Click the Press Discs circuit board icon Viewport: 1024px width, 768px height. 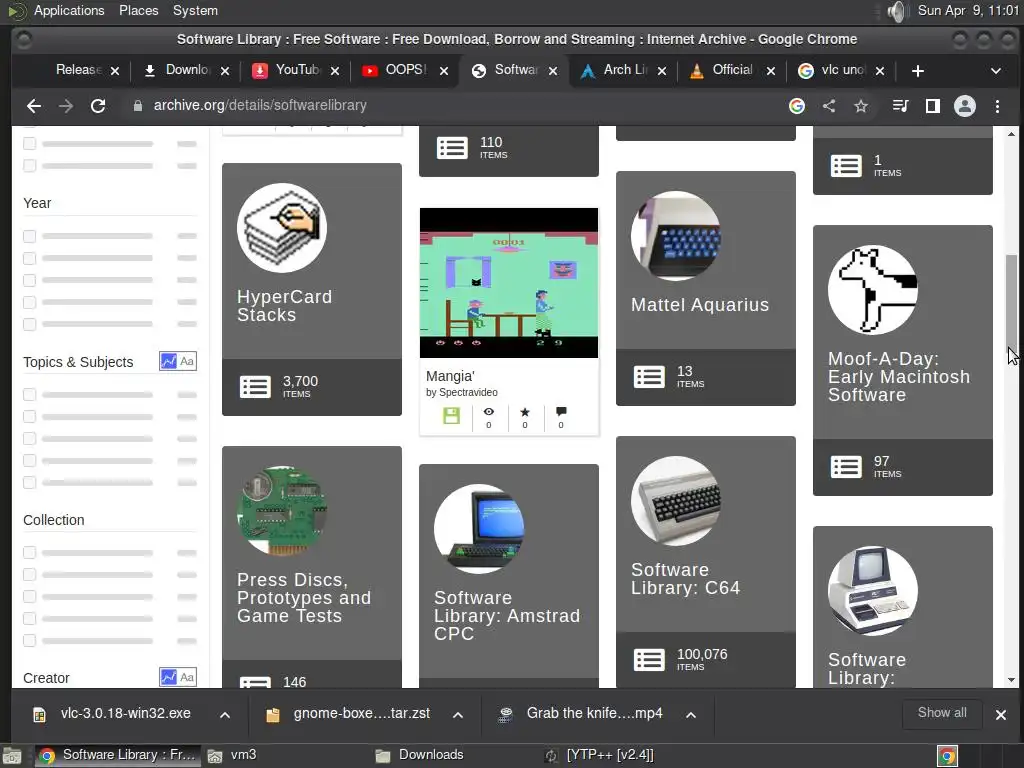click(x=282, y=511)
